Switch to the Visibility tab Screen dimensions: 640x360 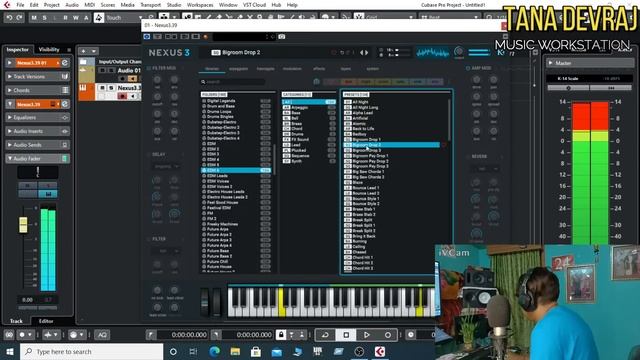[x=49, y=49]
